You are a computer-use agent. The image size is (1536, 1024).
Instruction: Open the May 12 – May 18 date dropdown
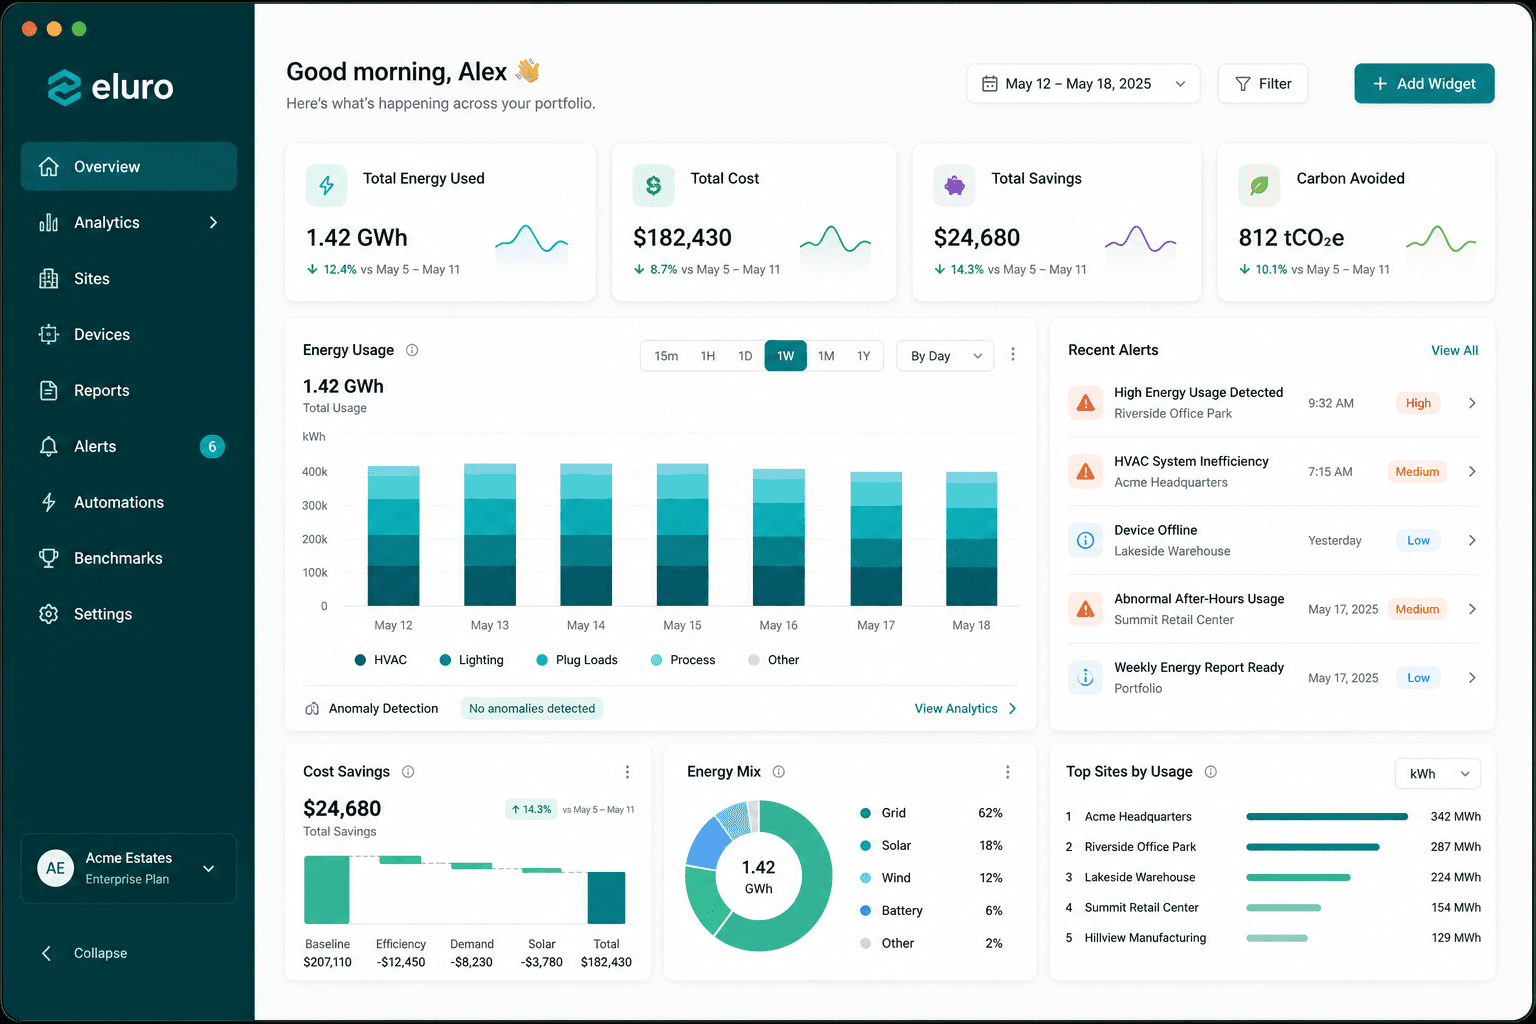[x=1084, y=84]
